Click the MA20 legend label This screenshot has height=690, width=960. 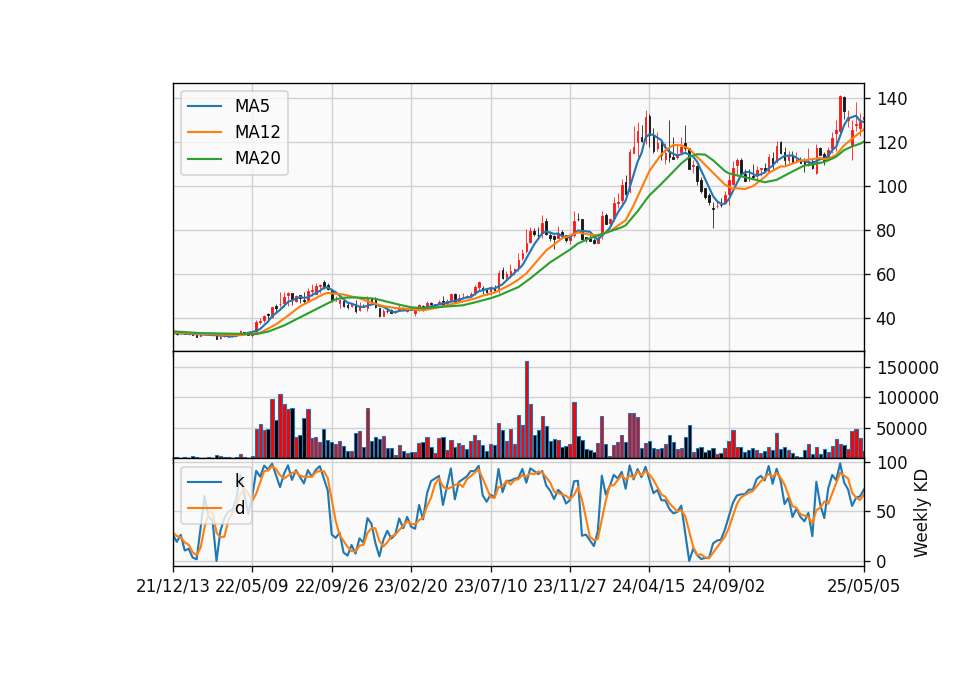pyautogui.click(x=257, y=158)
